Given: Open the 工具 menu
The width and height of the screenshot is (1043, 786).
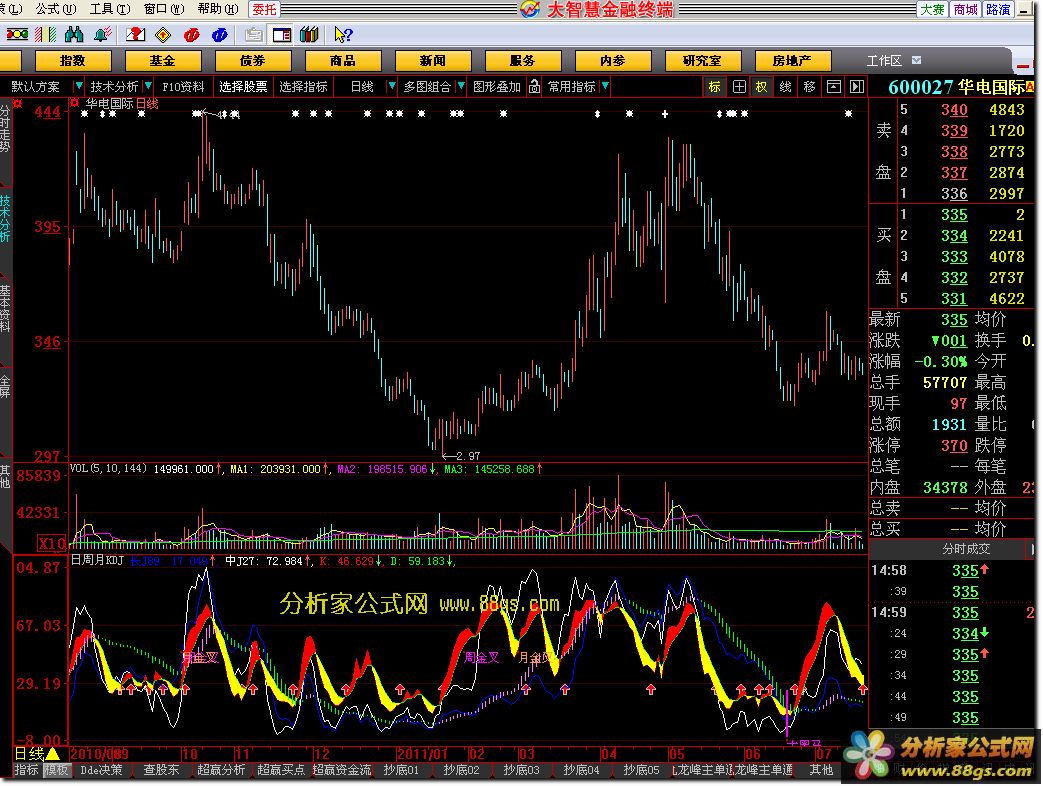Looking at the screenshot, I should click(x=110, y=9).
